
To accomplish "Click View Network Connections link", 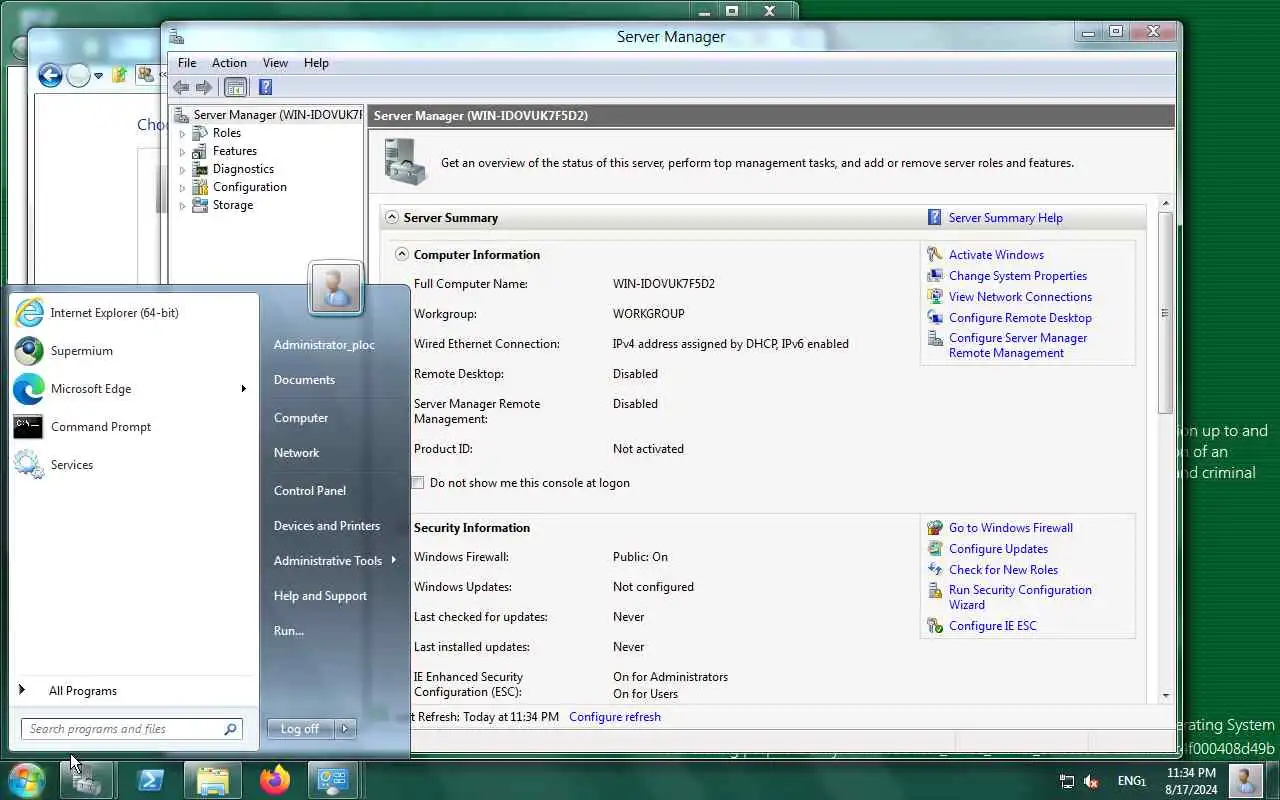I will (x=1020, y=297).
